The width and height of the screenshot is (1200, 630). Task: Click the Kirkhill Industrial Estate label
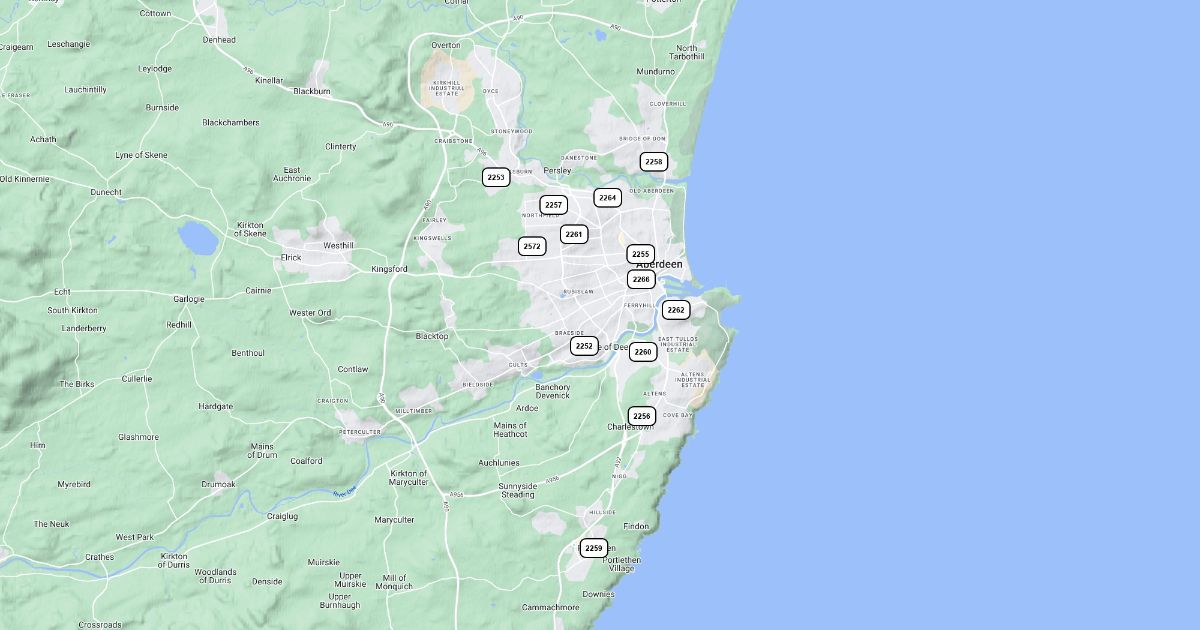[x=448, y=88]
